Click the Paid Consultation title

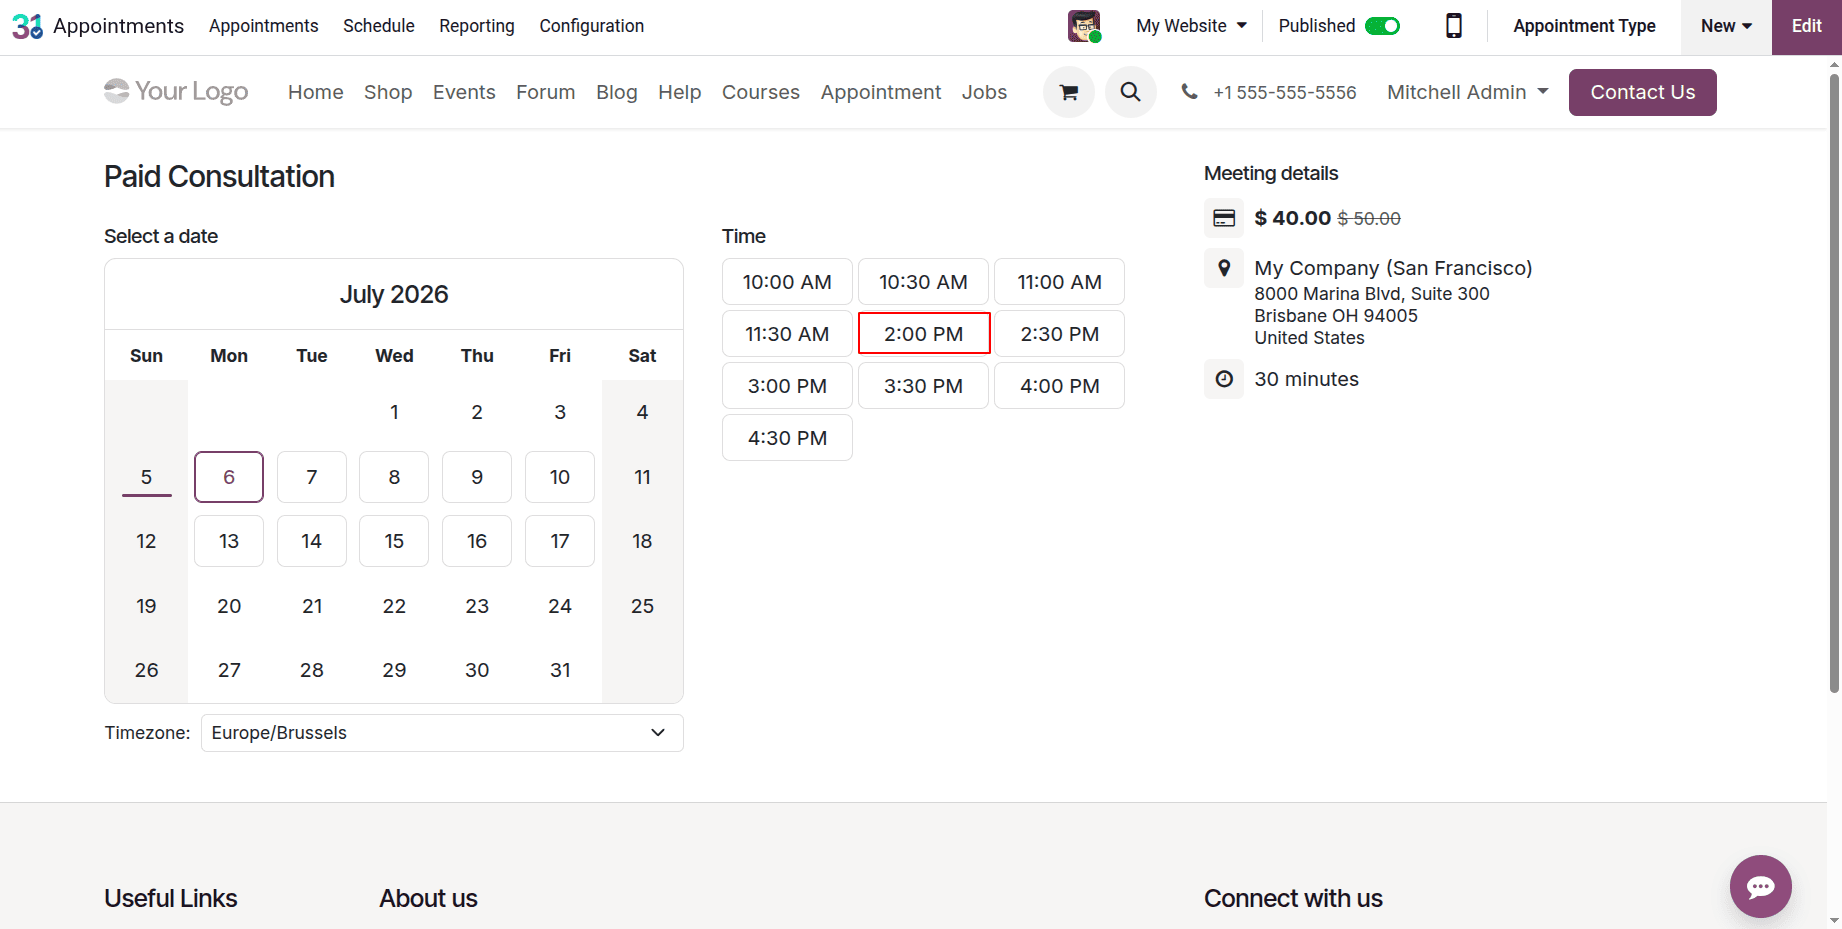219,176
